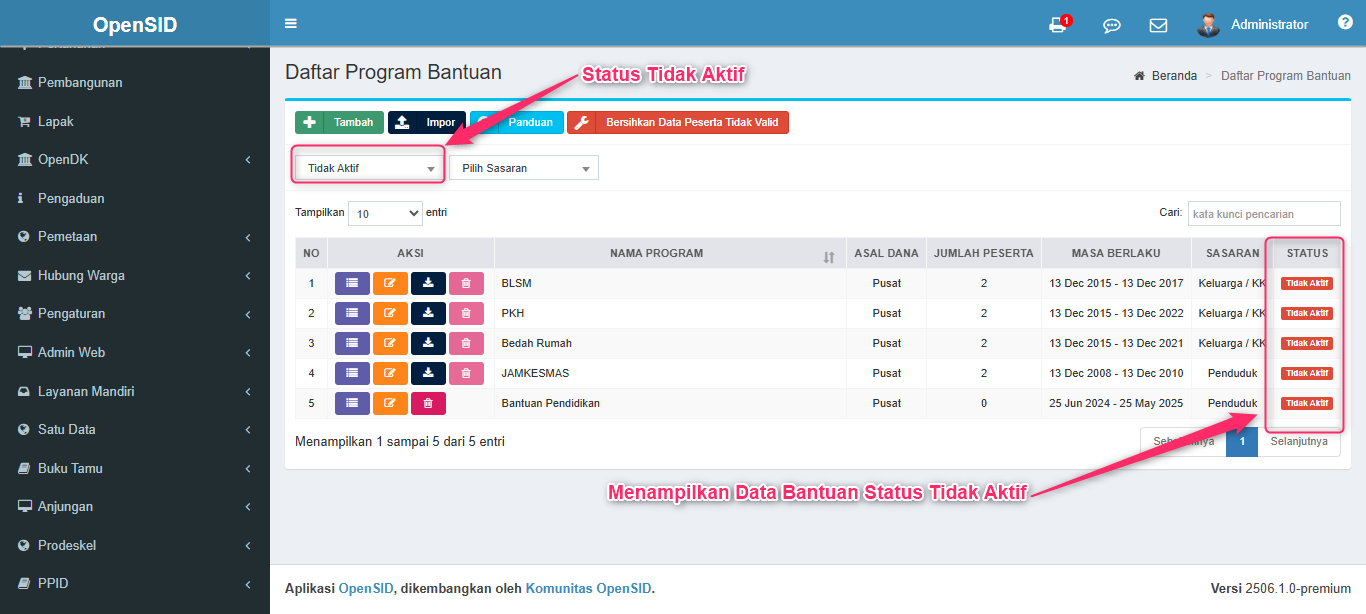The height and width of the screenshot is (614, 1366).
Task: Sort by Nama Program column arrows
Action: point(828,258)
